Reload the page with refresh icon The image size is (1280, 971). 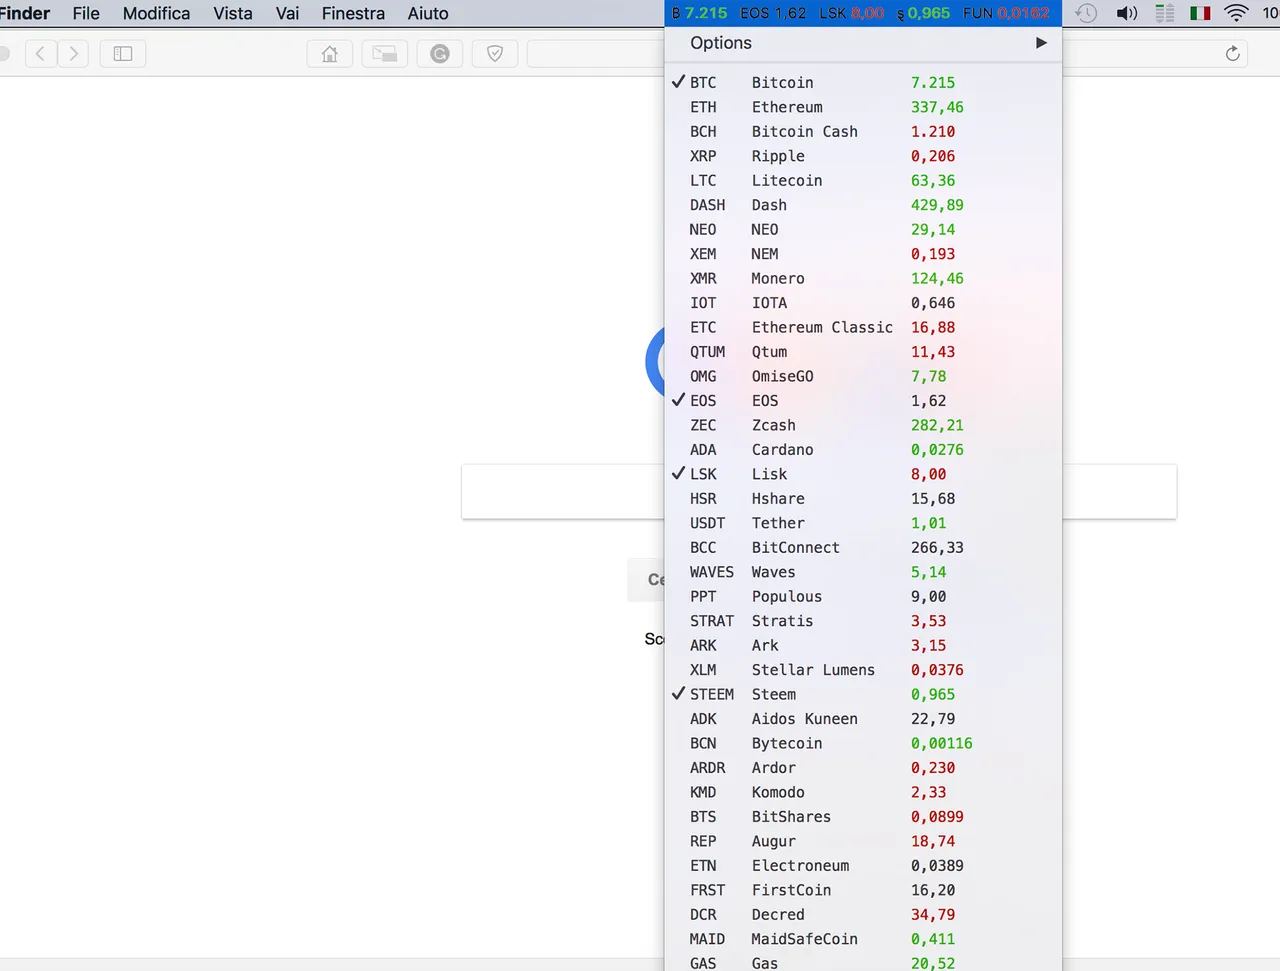point(1232,54)
